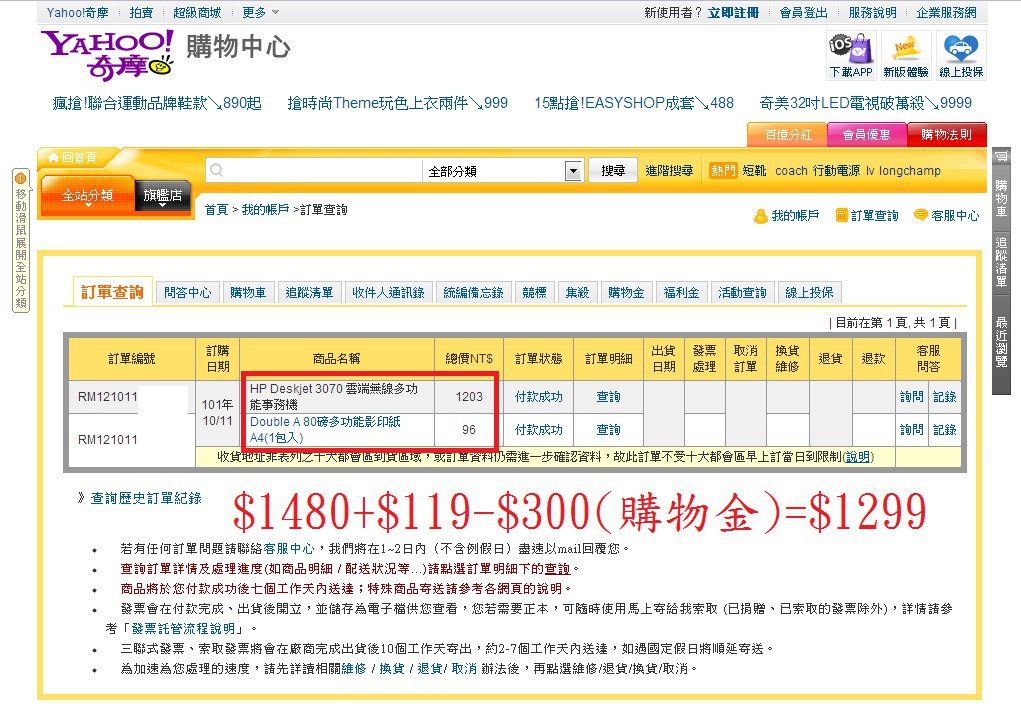Open promo 搶時尚Theme玩色上衣兩件↘999
The width and height of the screenshot is (1021, 704).
(x=398, y=103)
